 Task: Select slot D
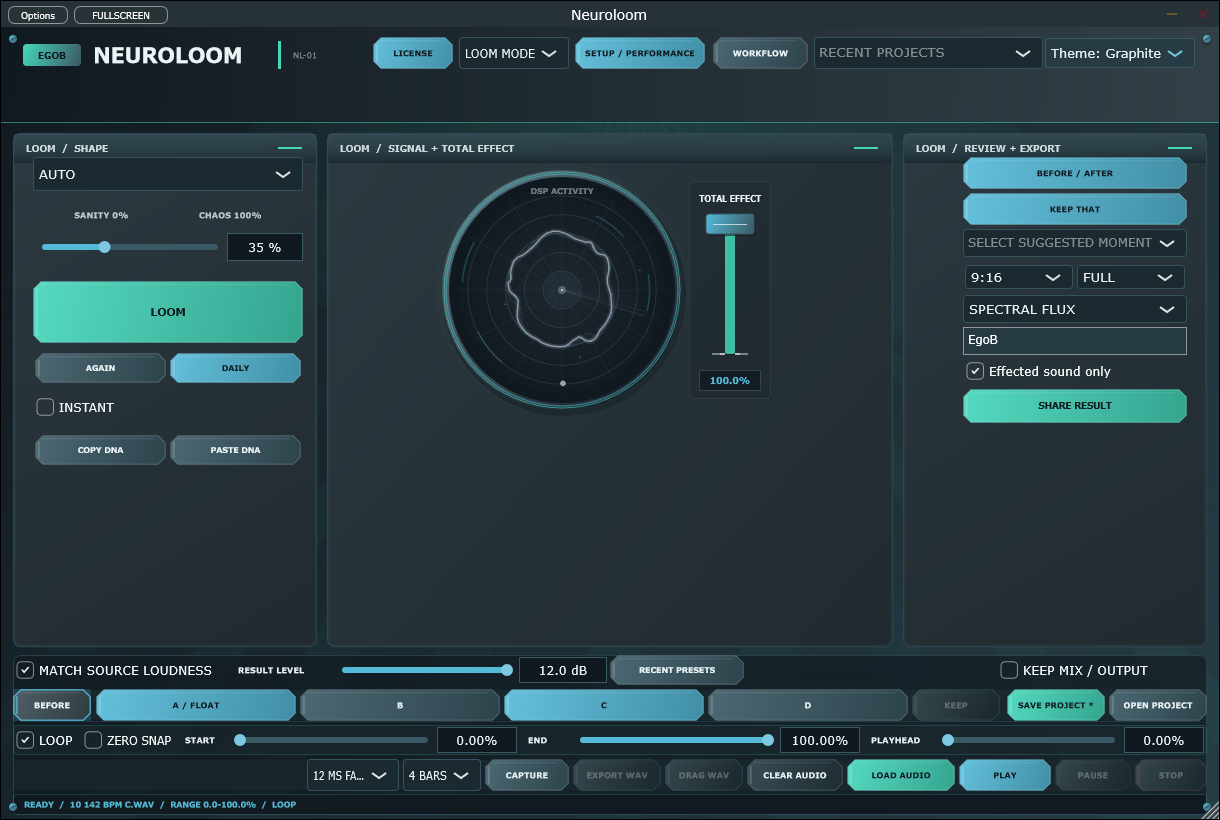(x=808, y=705)
